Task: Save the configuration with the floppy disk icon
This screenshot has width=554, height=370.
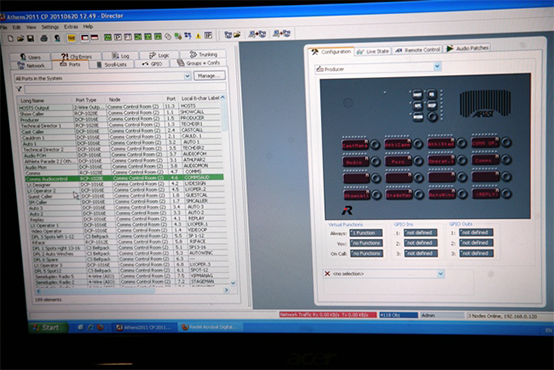Action: (x=31, y=38)
